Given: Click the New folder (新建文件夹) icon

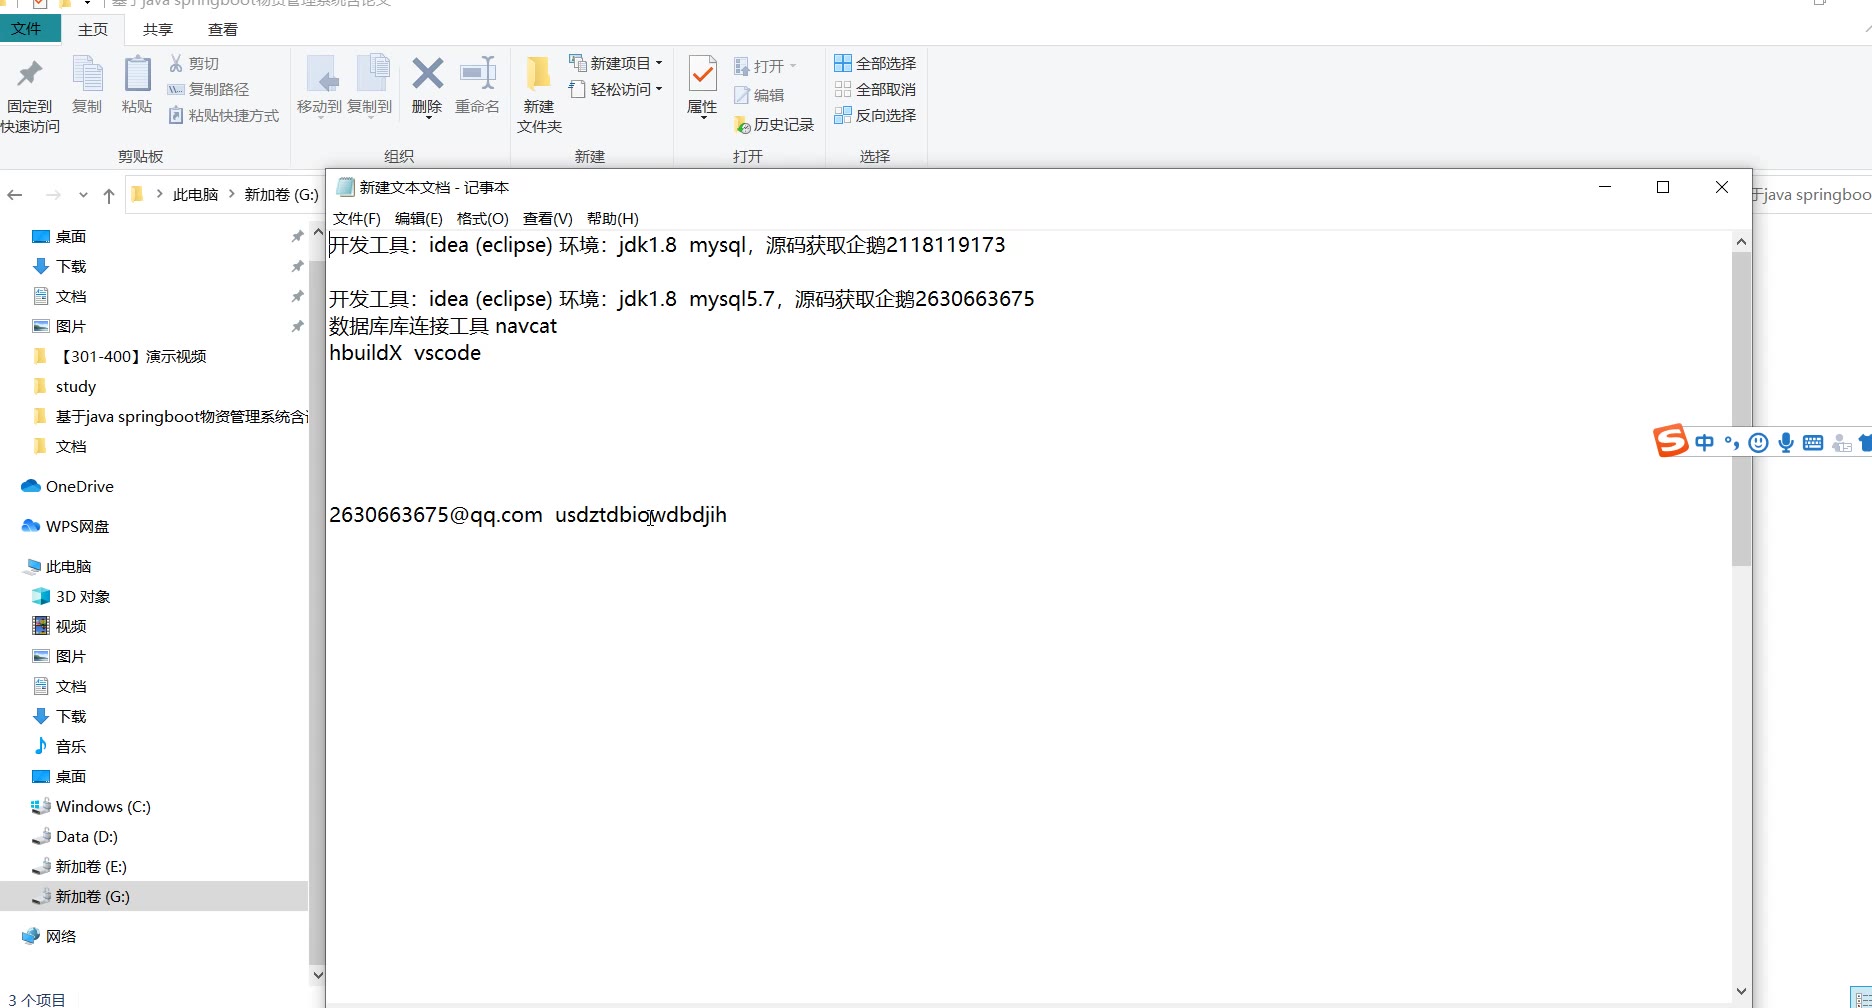Looking at the screenshot, I should [539, 73].
